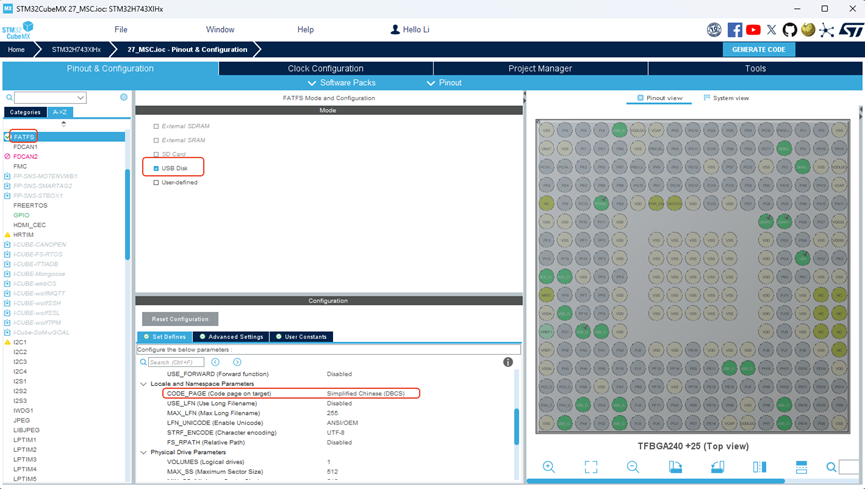
Task: Select the Pinout view tab
Action: [660, 98]
